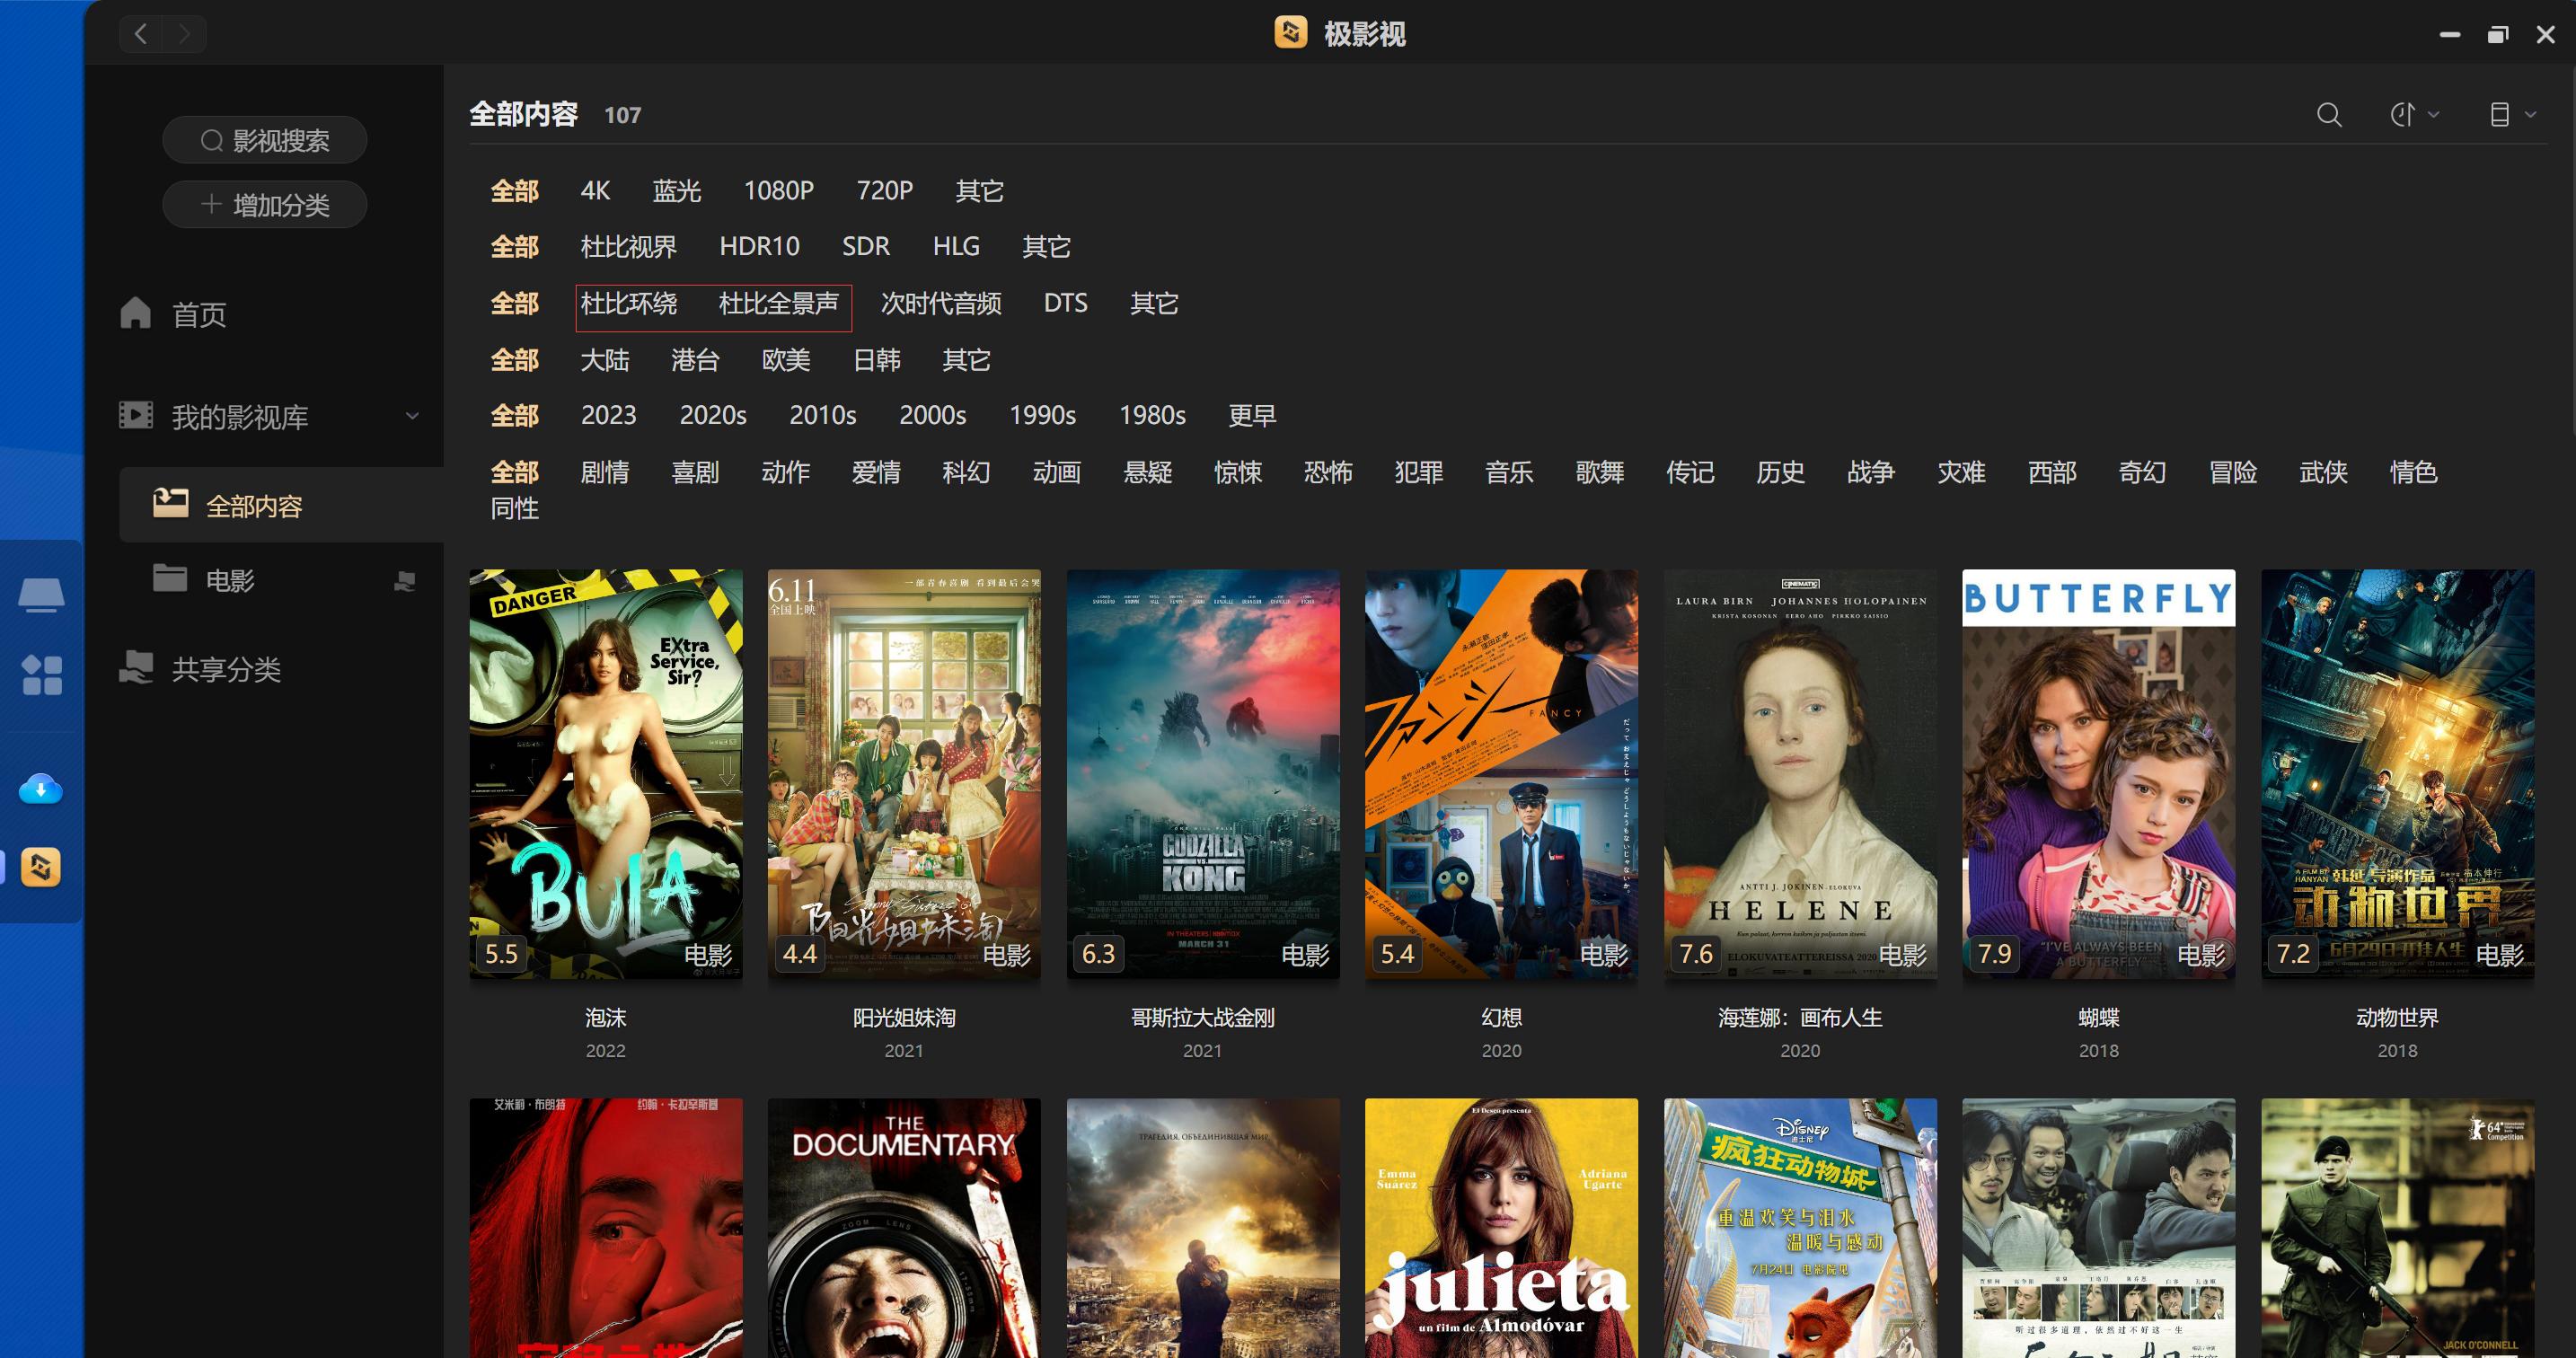Filter by 4K resolution

coord(595,191)
